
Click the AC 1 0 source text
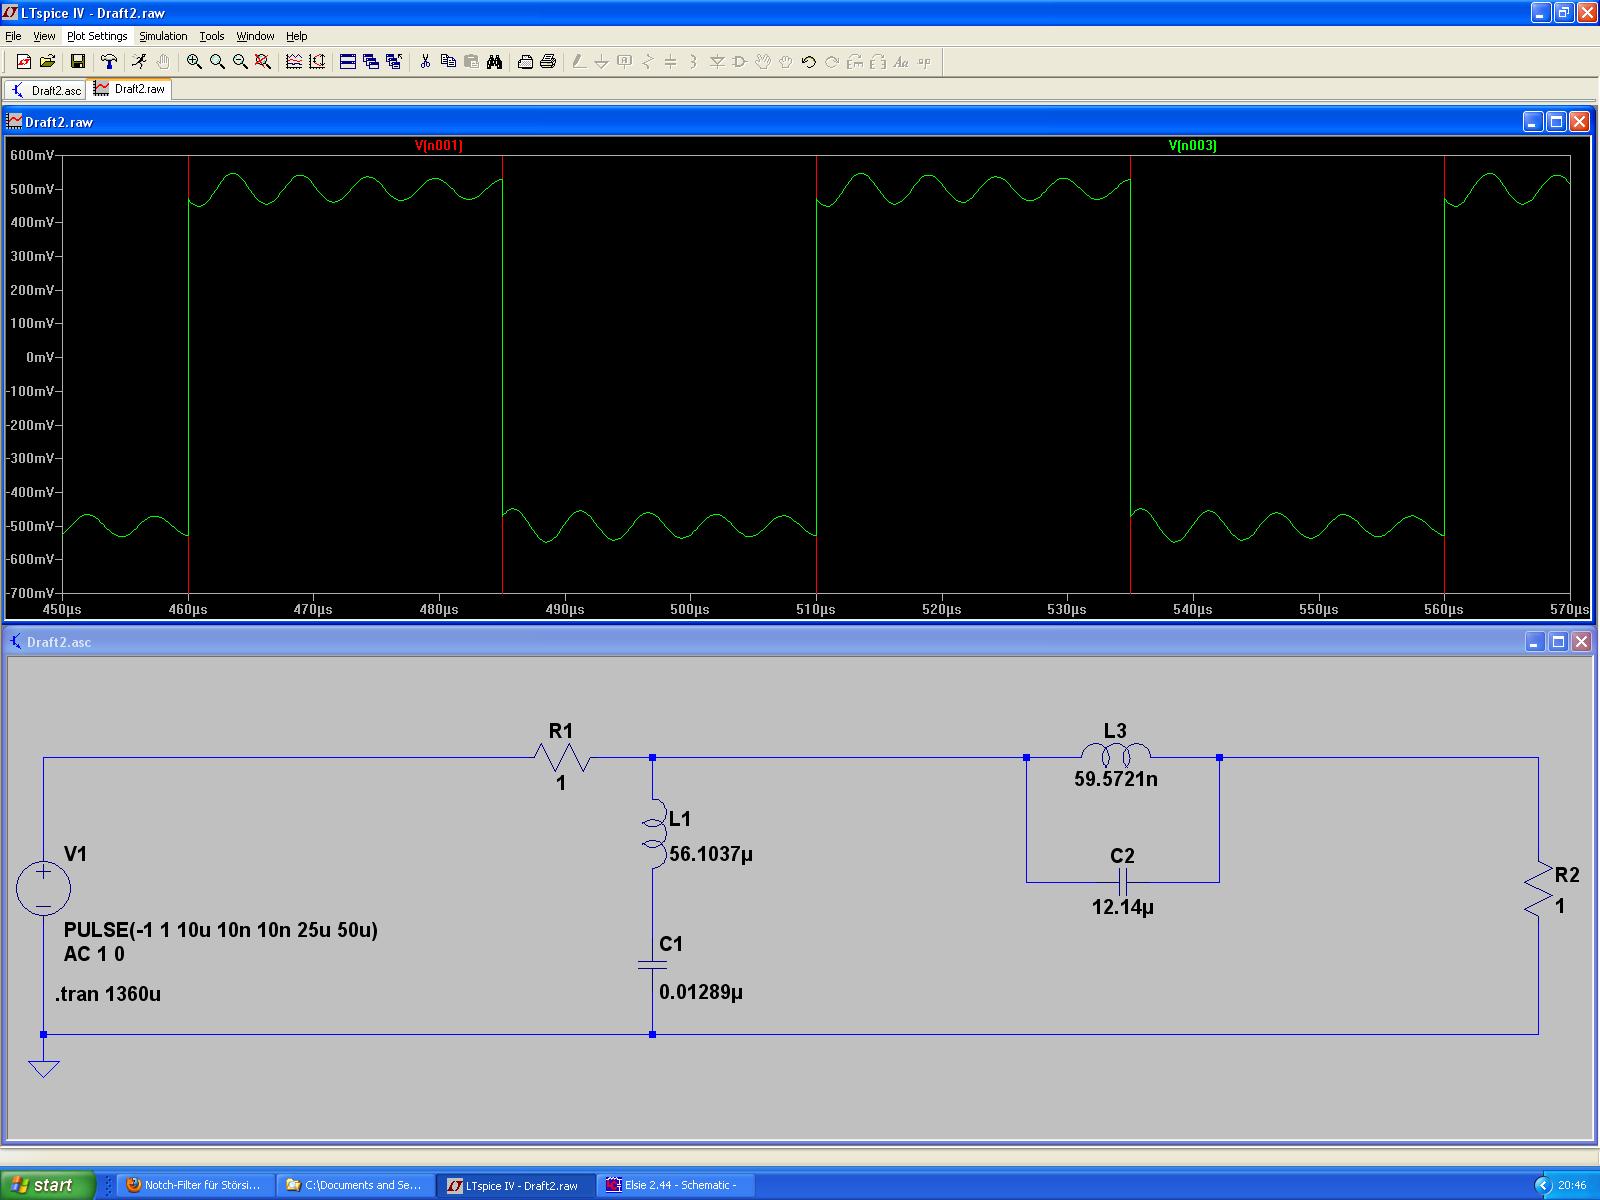pos(94,954)
